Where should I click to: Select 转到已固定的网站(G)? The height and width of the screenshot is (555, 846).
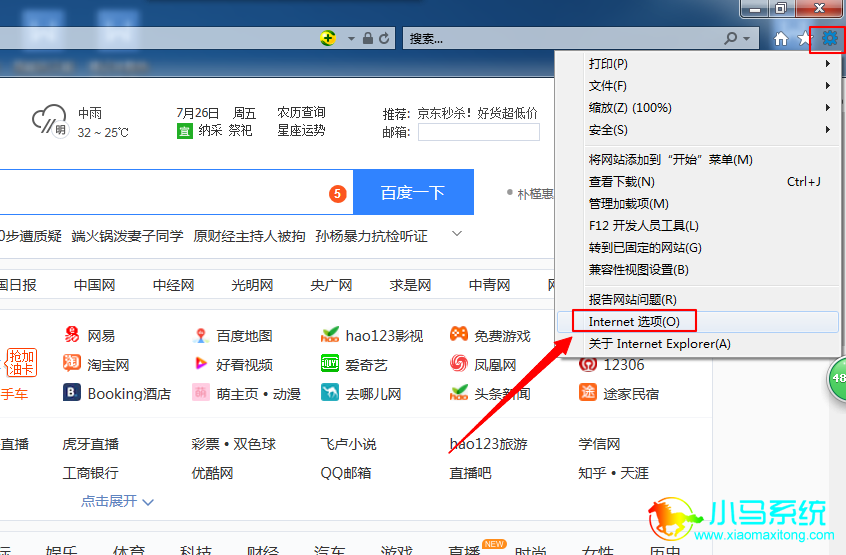pyautogui.click(x=698, y=248)
